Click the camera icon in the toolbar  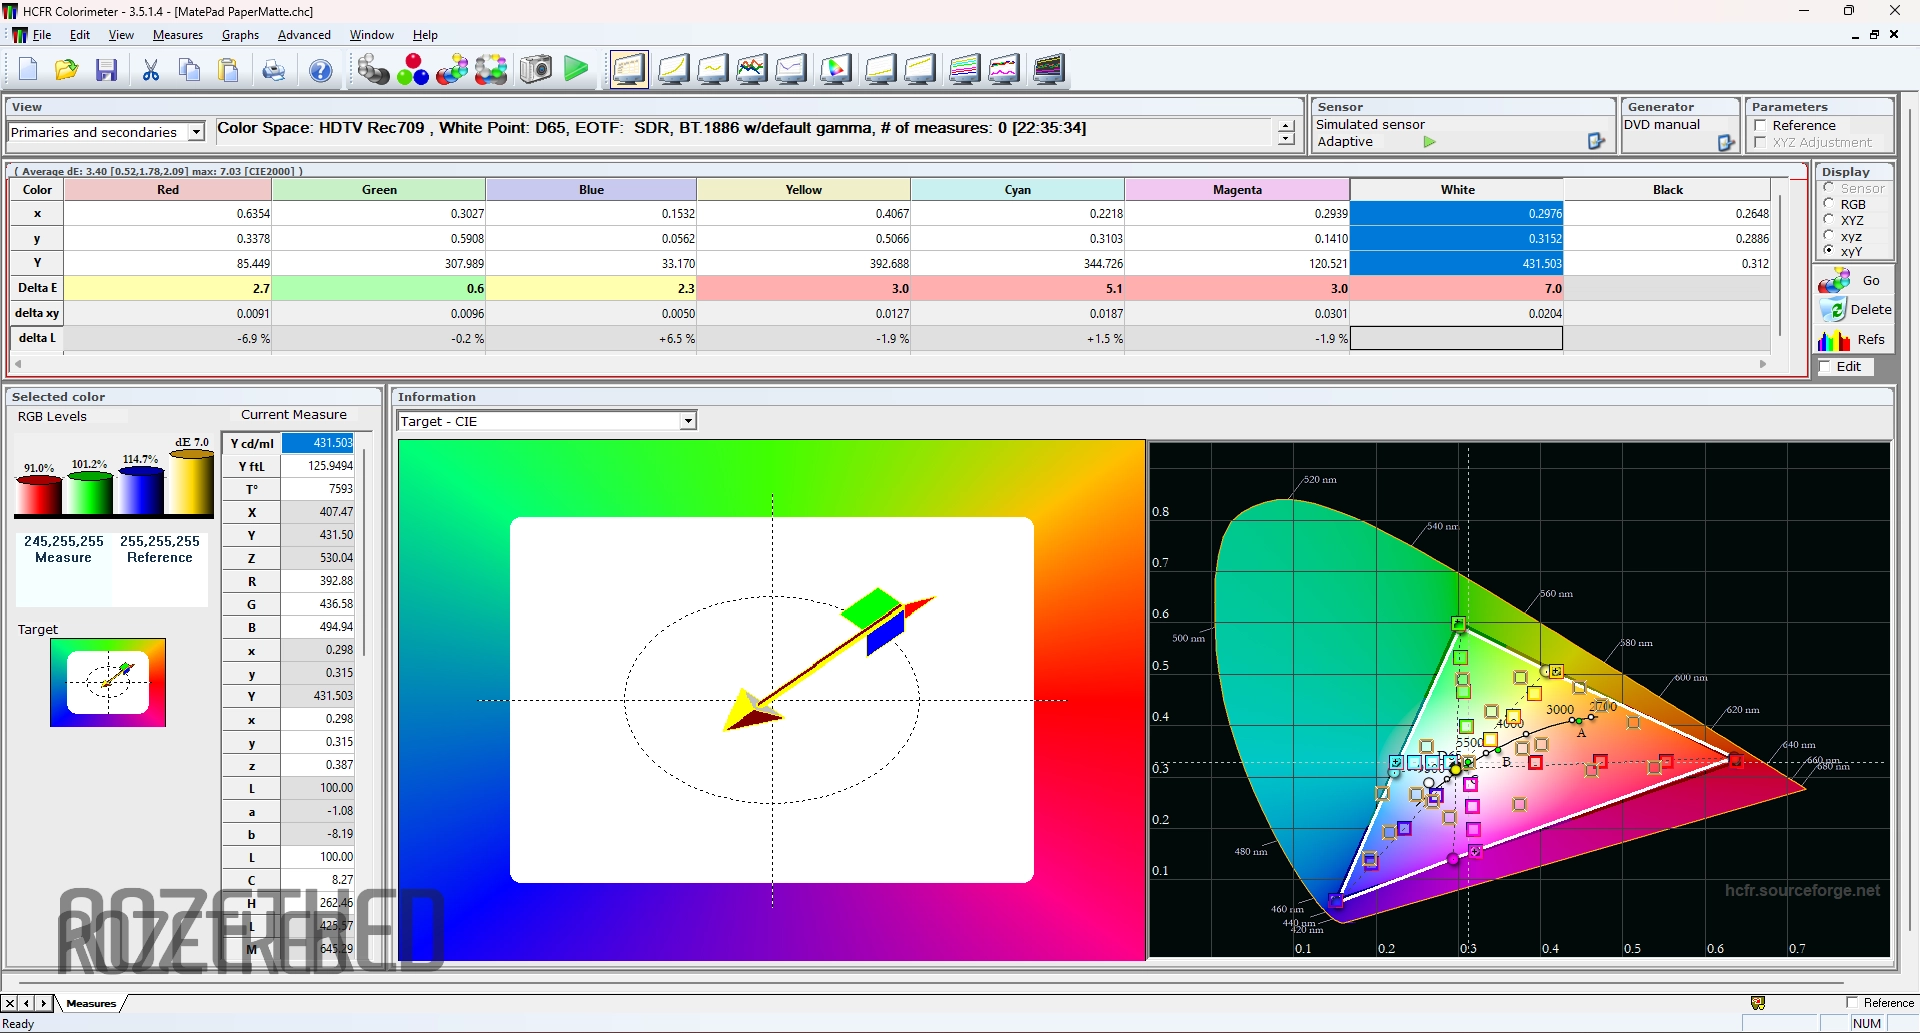coord(536,70)
